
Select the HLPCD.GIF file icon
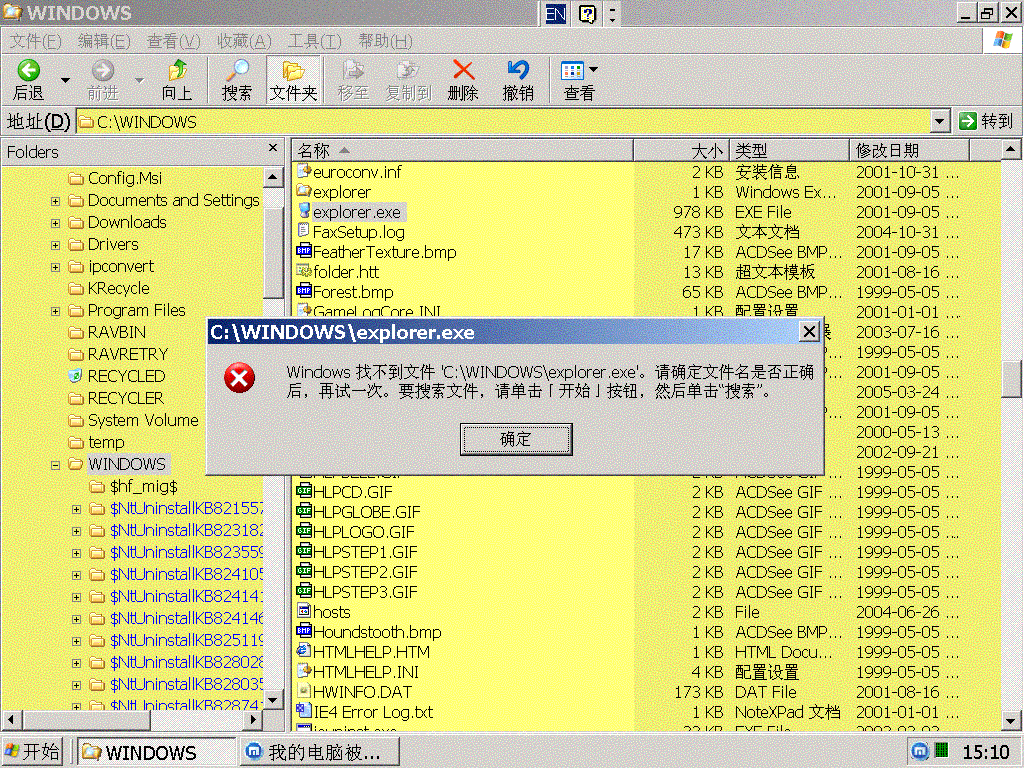pyautogui.click(x=304, y=491)
